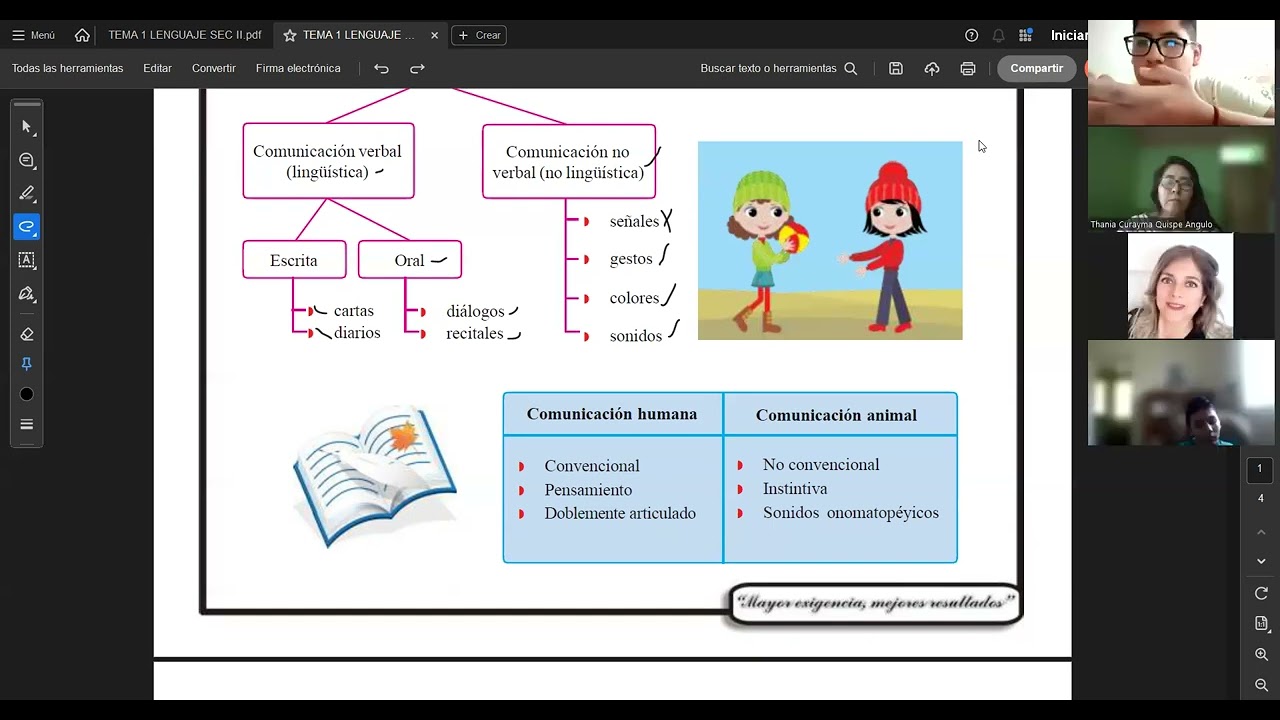Screen dimensions: 1280x720
Task: Select the starred TEMA 1 LENGUAJE tab
Action: pyautogui.click(x=359, y=35)
